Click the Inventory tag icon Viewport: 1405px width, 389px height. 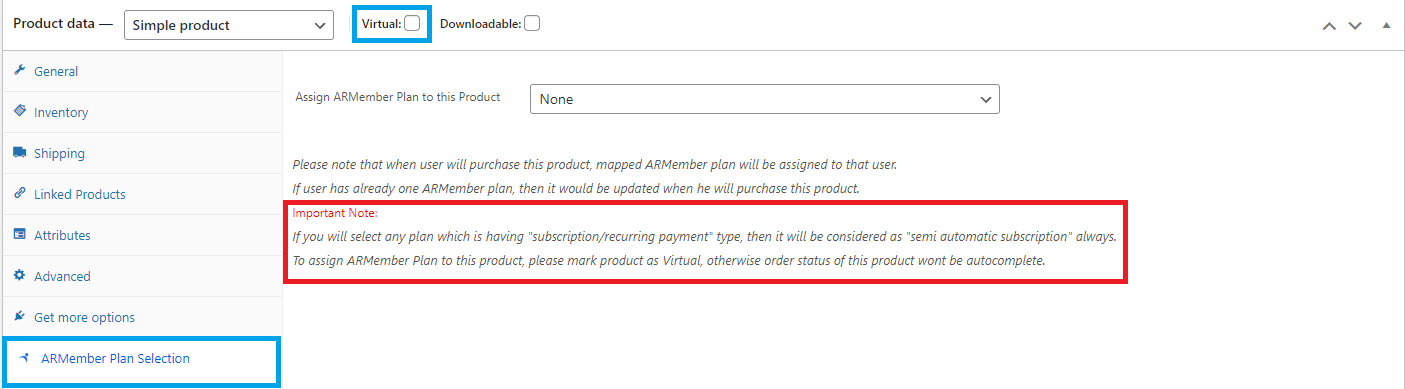click(x=20, y=112)
